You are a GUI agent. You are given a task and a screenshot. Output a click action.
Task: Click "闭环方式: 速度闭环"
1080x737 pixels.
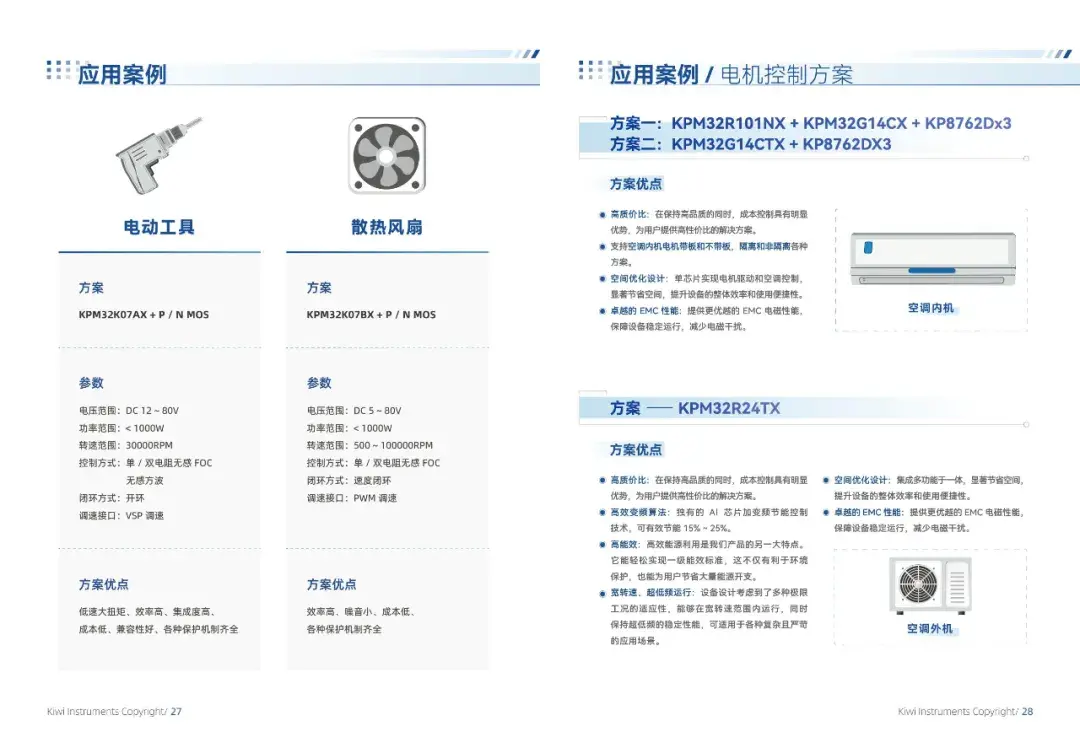tap(349, 481)
